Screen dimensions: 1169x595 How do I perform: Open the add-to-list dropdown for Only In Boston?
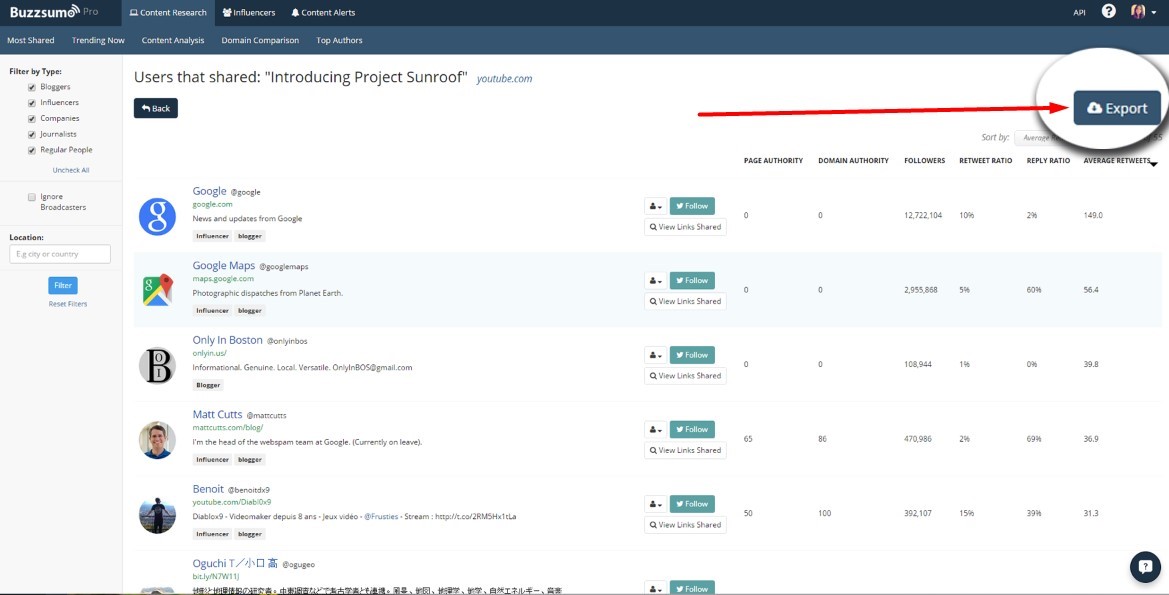pyautogui.click(x=655, y=356)
